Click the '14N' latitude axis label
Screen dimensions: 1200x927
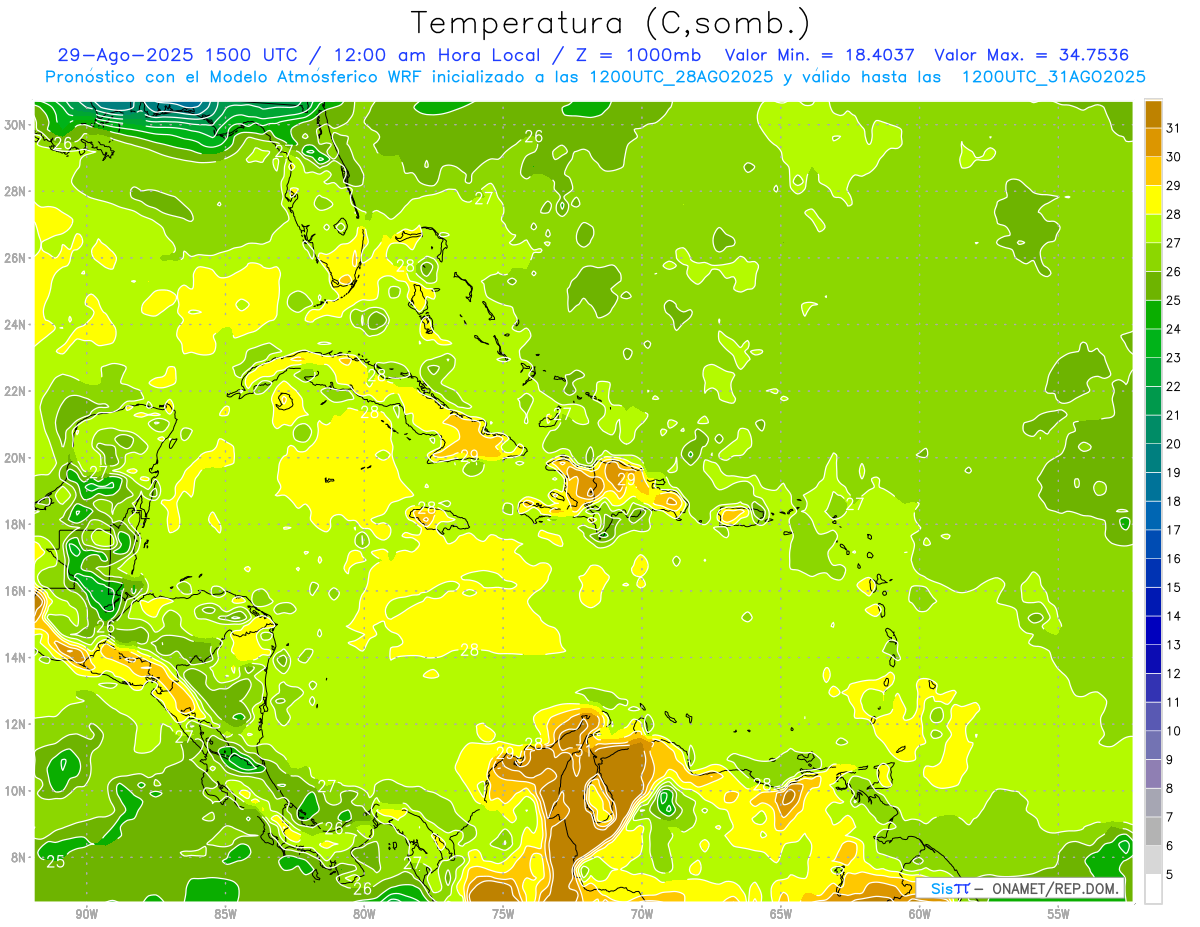click(x=15, y=658)
